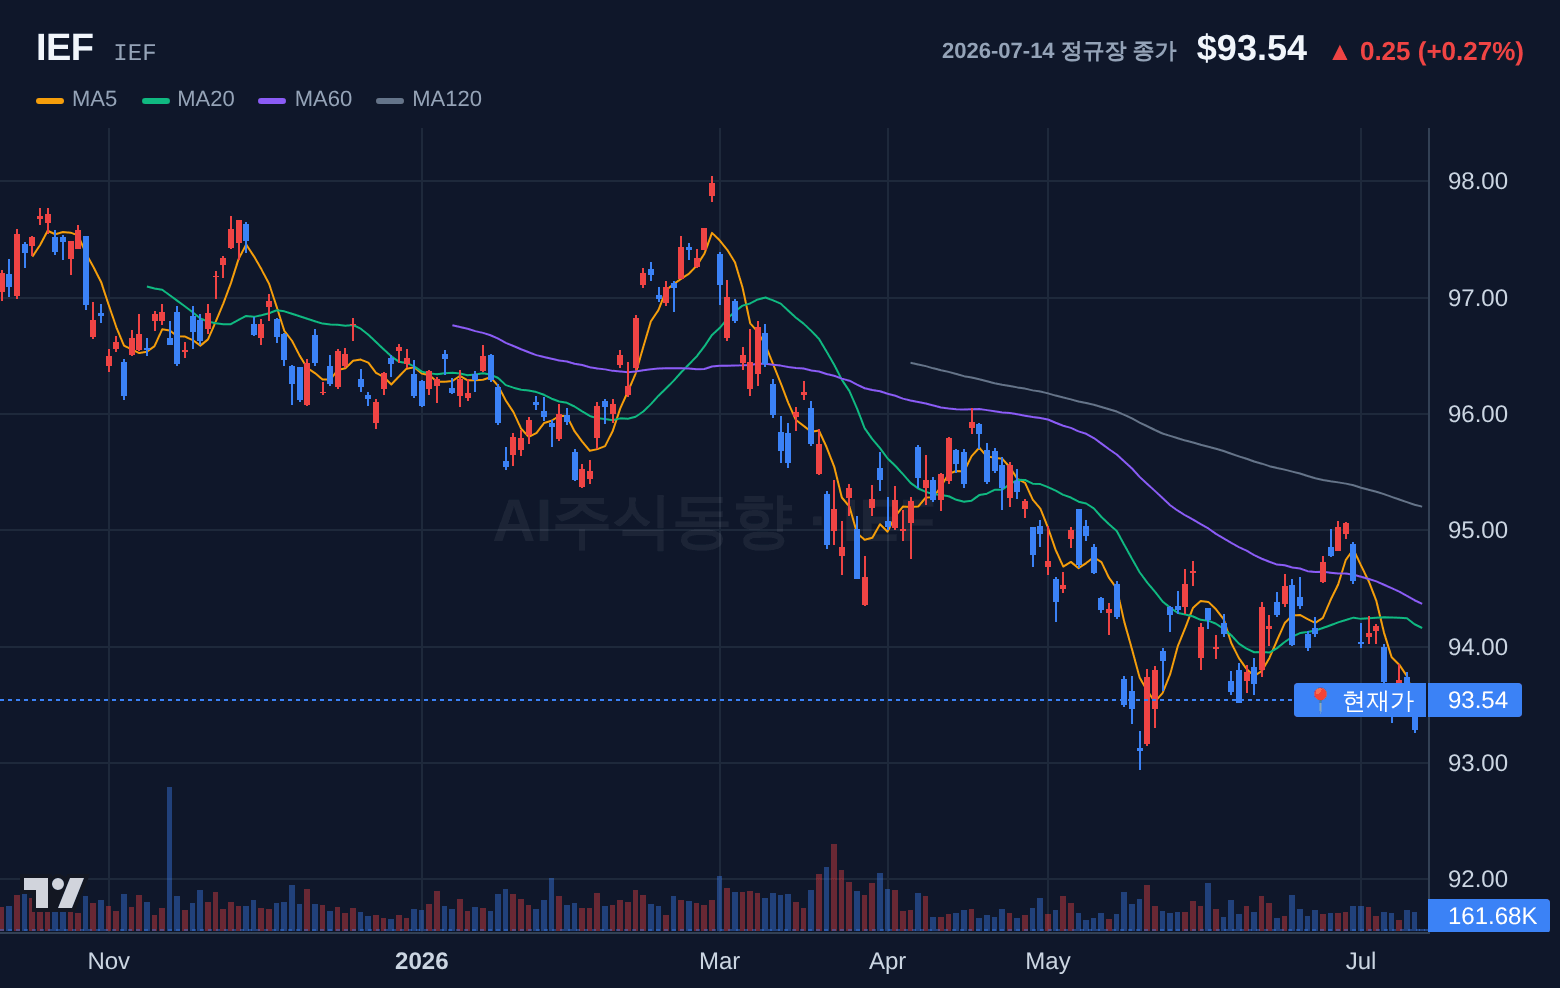Screen dimensions: 1560x988
Task: Click the 161.68K volume tag
Action: point(1489,916)
